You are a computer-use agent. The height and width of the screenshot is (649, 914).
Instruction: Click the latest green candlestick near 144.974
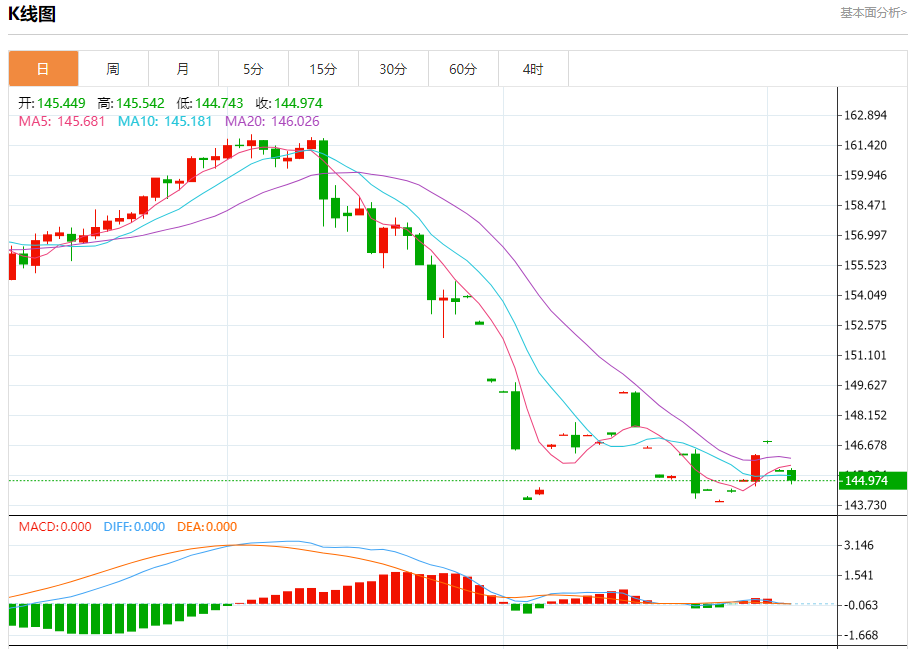(x=792, y=475)
